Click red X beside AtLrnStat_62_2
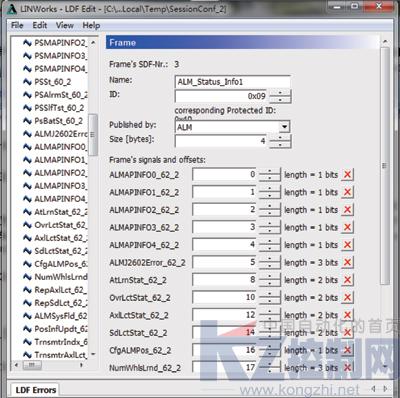Screen dimensions: 400x398 347,280
